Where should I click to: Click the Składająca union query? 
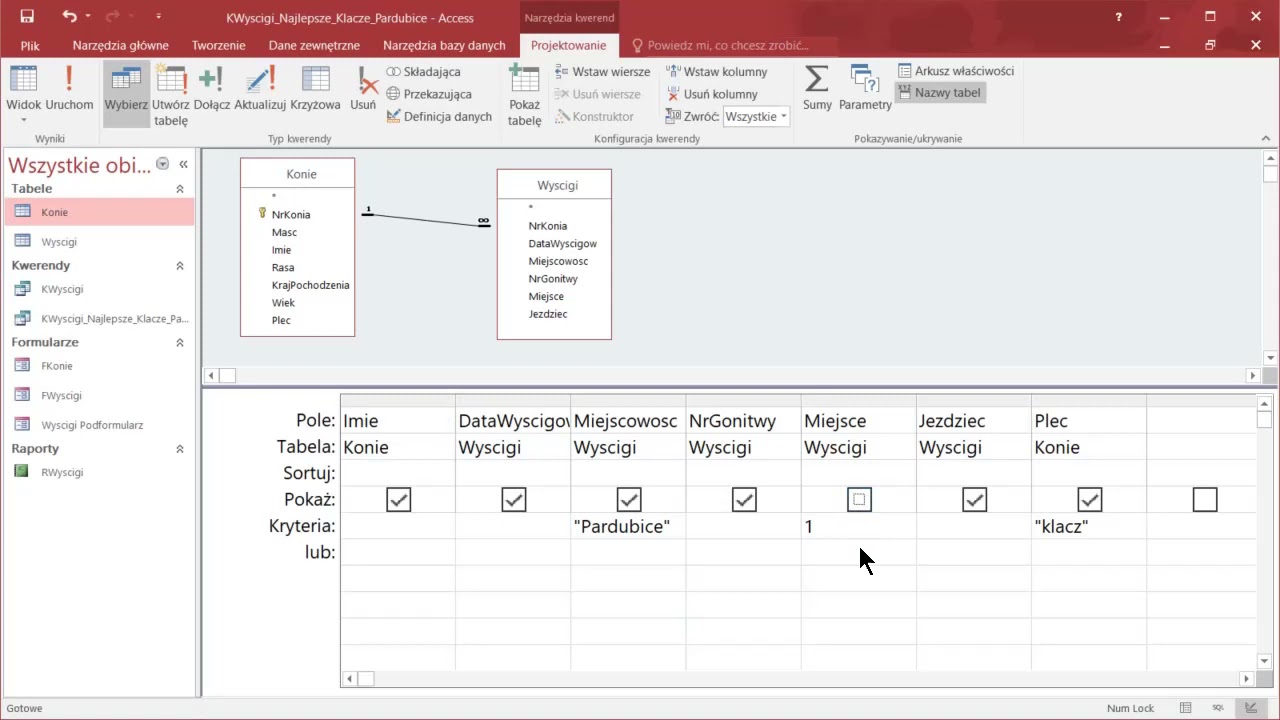tap(423, 72)
